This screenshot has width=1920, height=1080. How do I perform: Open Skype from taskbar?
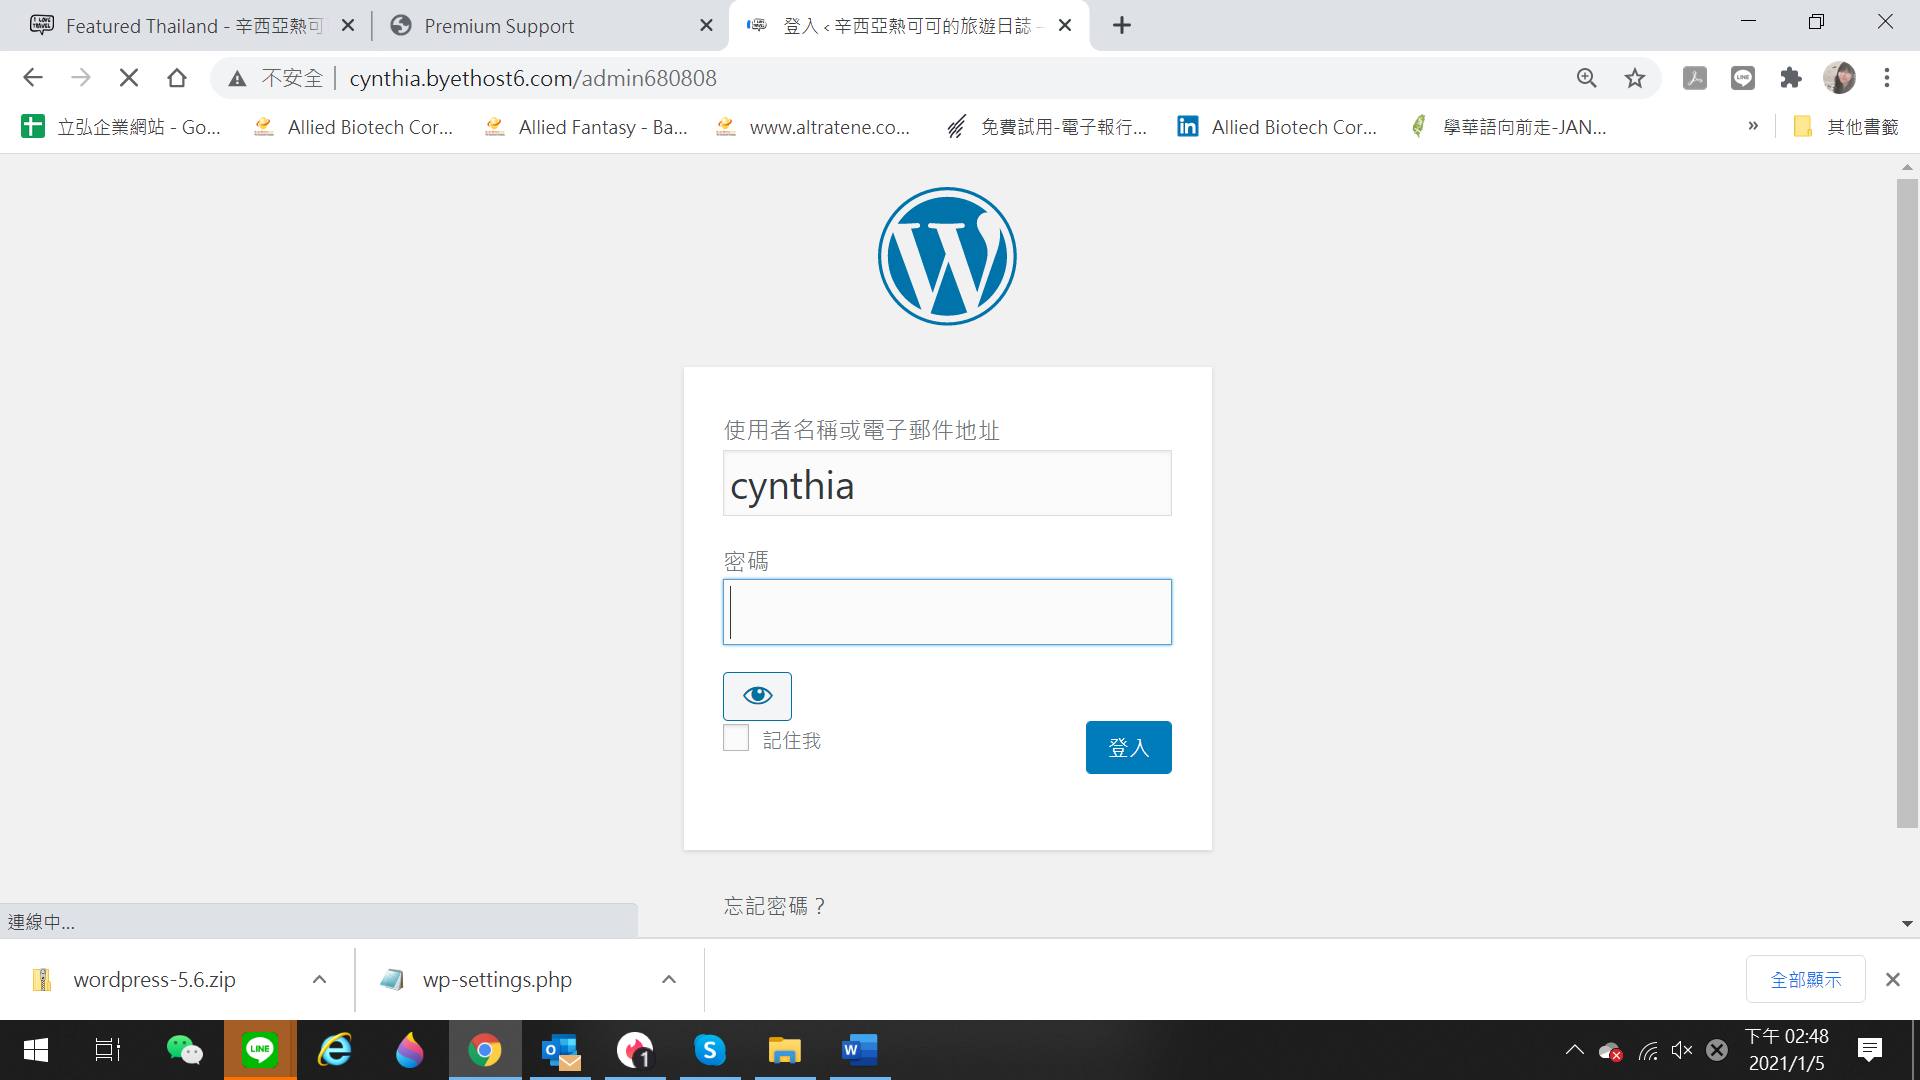[710, 1050]
